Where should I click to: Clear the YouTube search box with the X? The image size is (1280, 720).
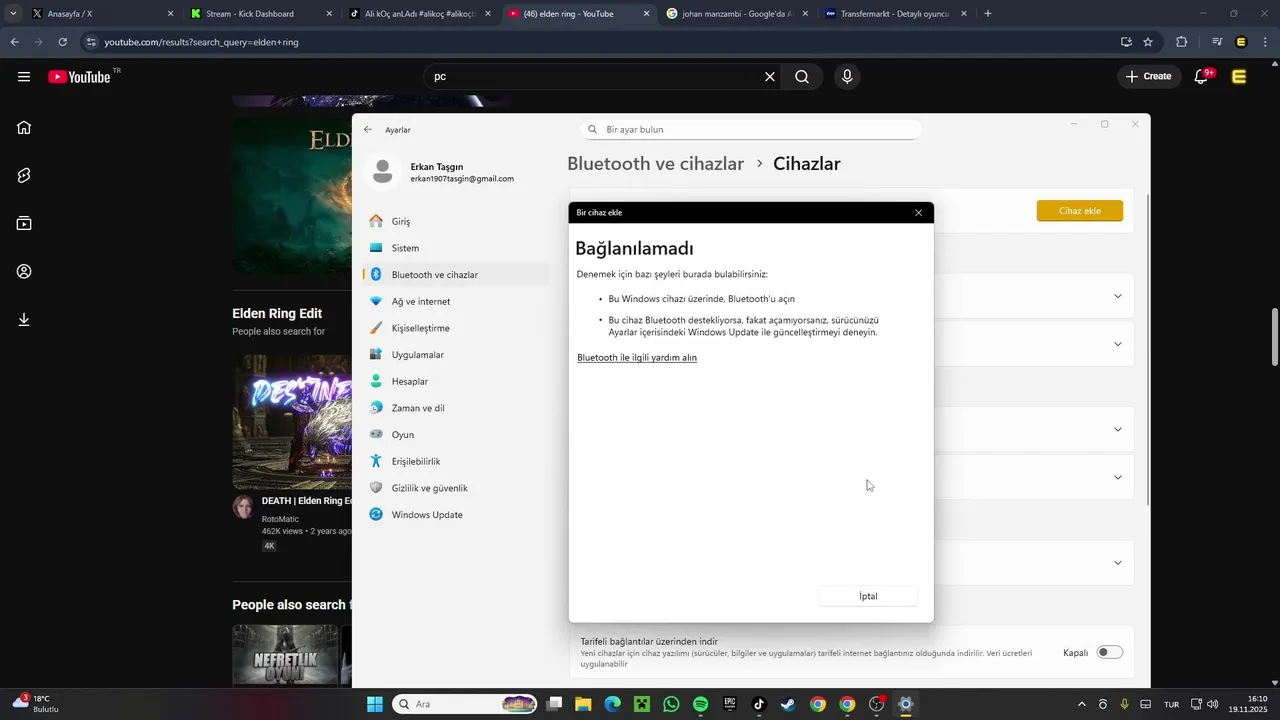[770, 77]
